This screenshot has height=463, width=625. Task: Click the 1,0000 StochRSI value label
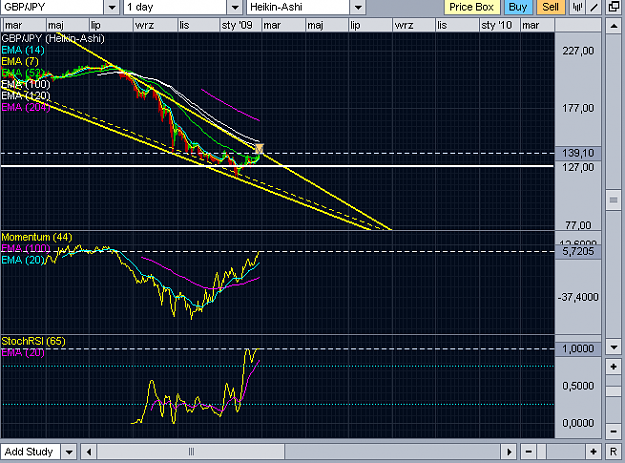click(x=578, y=349)
